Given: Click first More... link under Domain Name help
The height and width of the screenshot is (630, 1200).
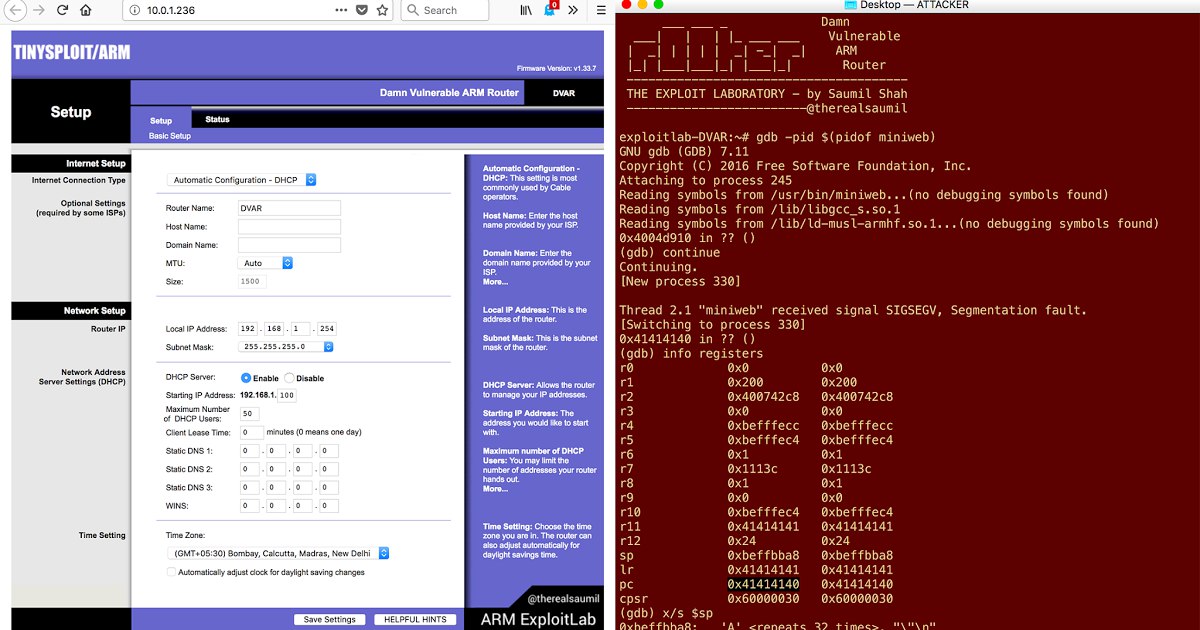Looking at the screenshot, I should click(x=495, y=282).
